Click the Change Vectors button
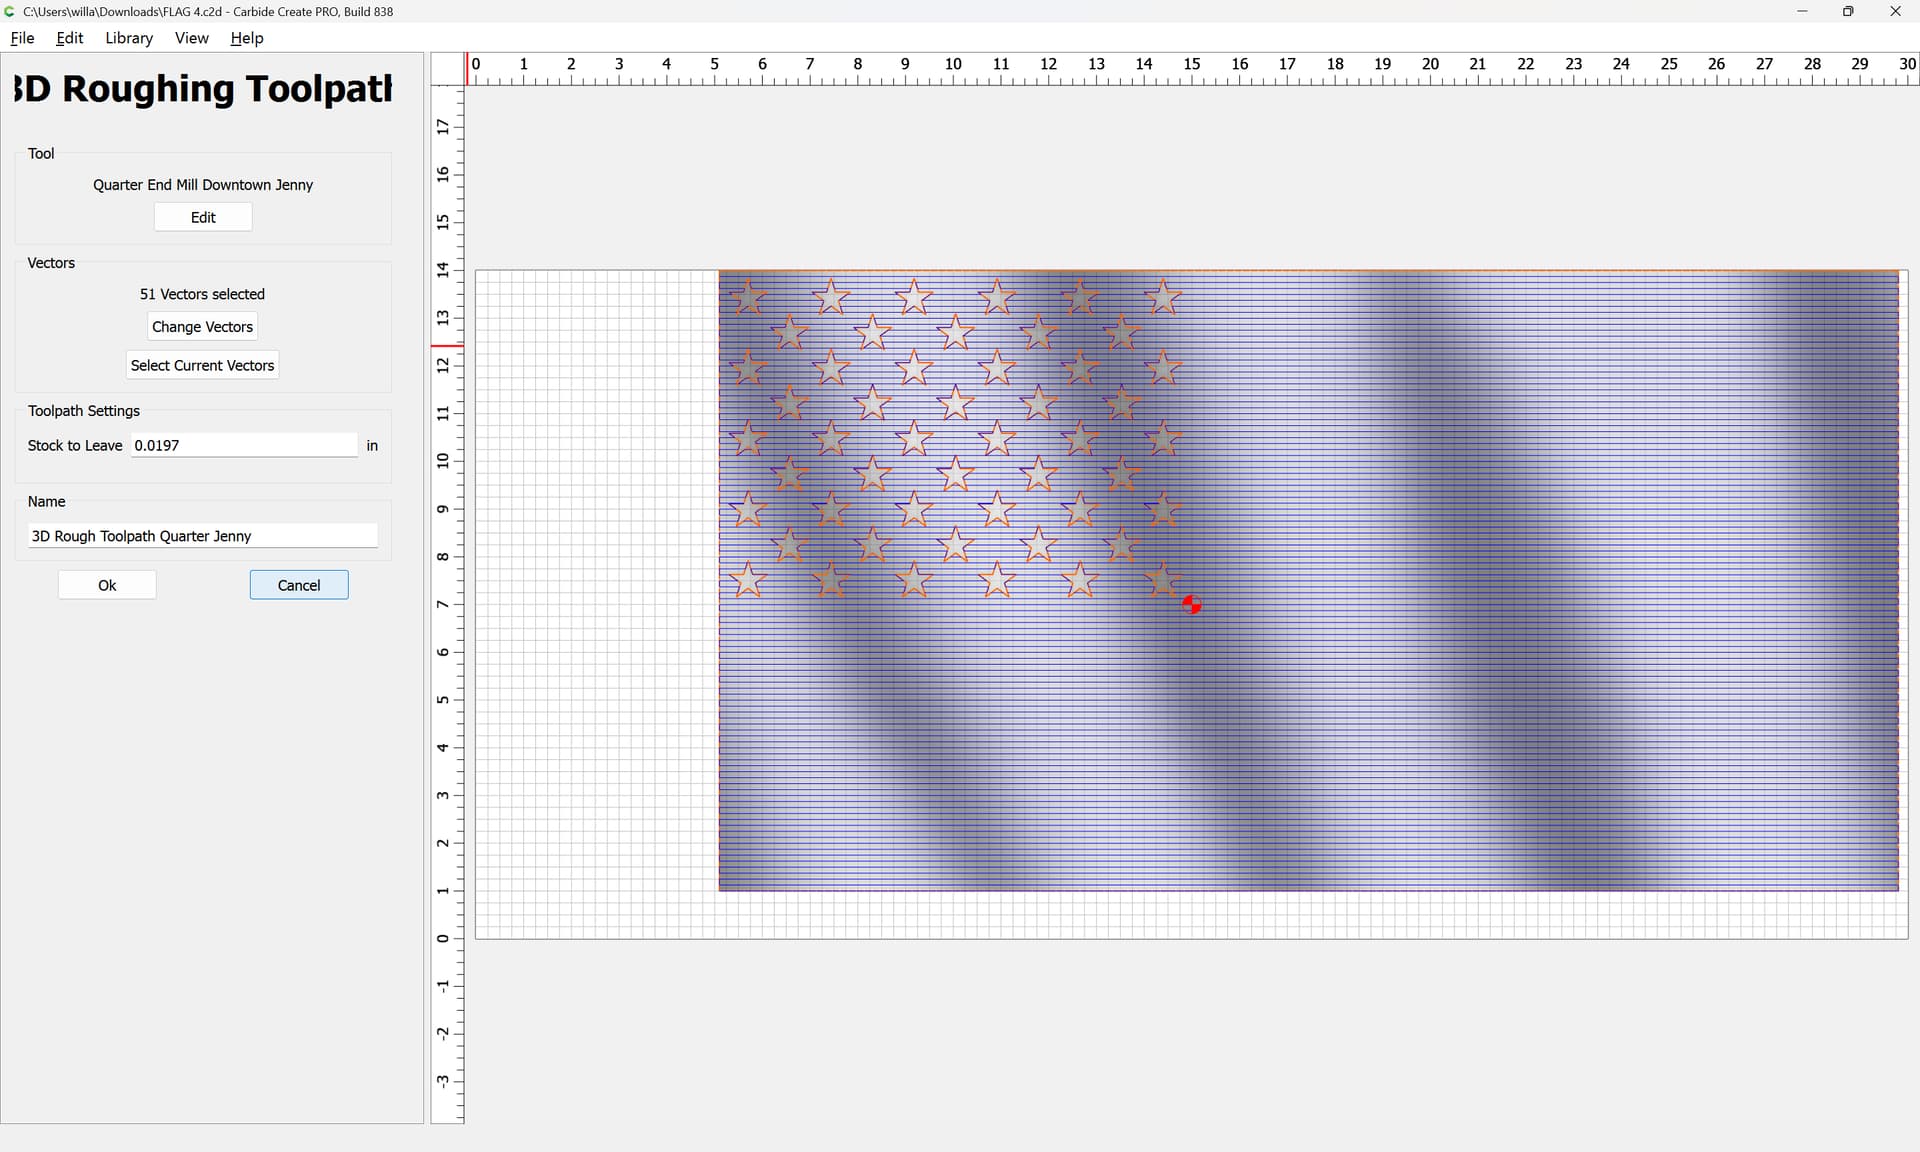The image size is (1920, 1152). [202, 327]
